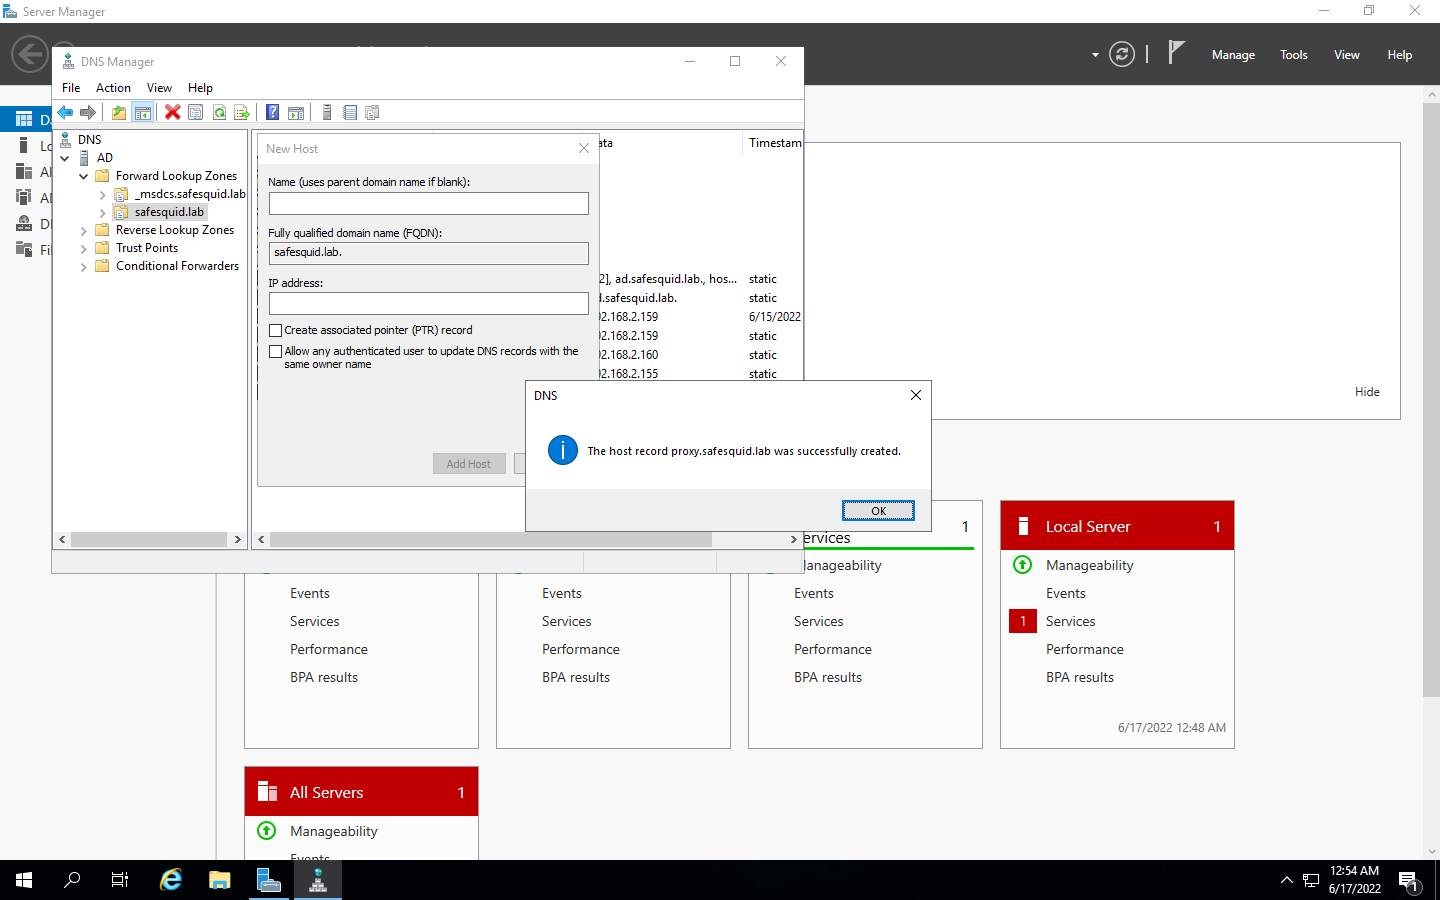Open Tools menu in Server Manager

pyautogui.click(x=1293, y=55)
